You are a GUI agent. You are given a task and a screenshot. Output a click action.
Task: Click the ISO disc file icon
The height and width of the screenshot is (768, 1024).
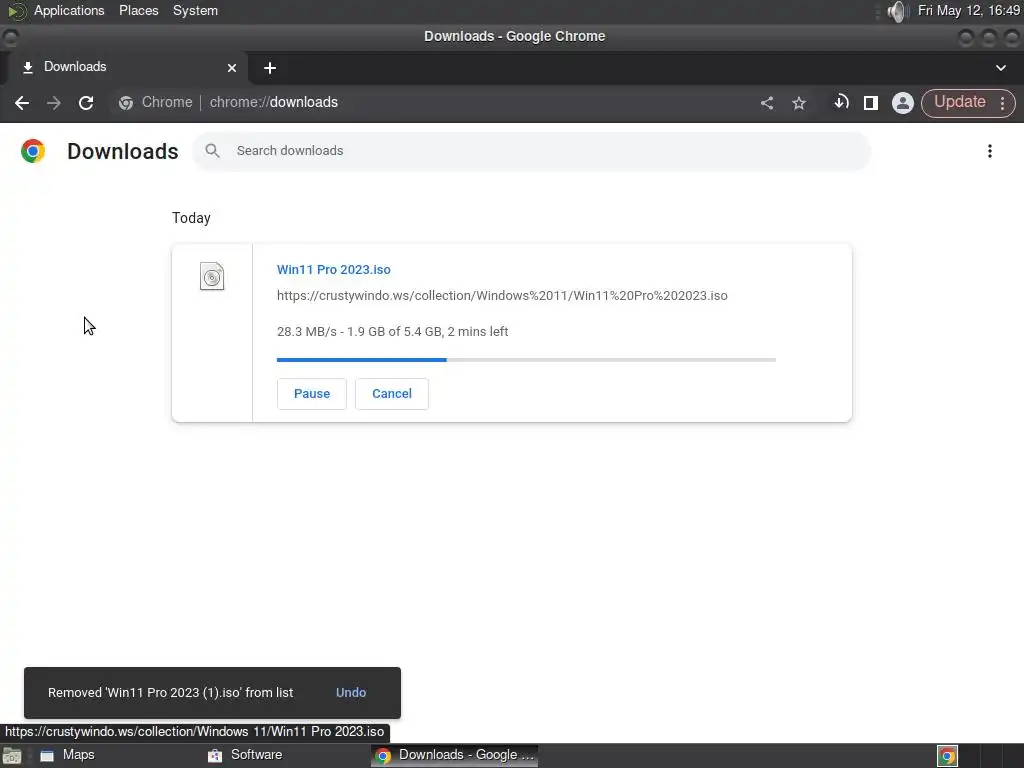pyautogui.click(x=212, y=276)
